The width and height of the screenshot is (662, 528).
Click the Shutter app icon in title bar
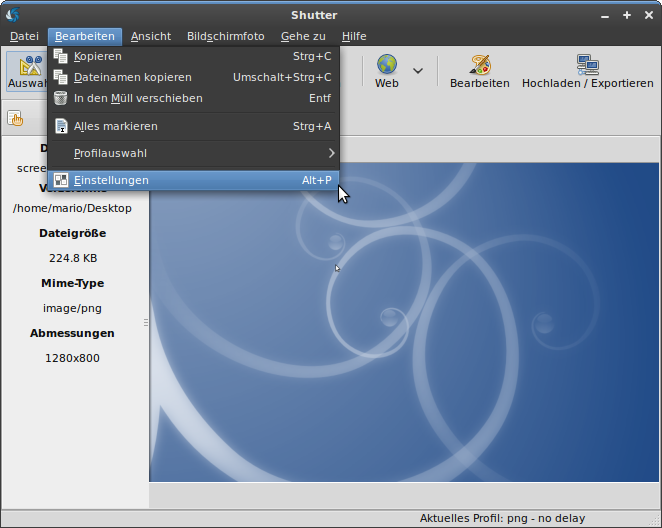pyautogui.click(x=13, y=14)
